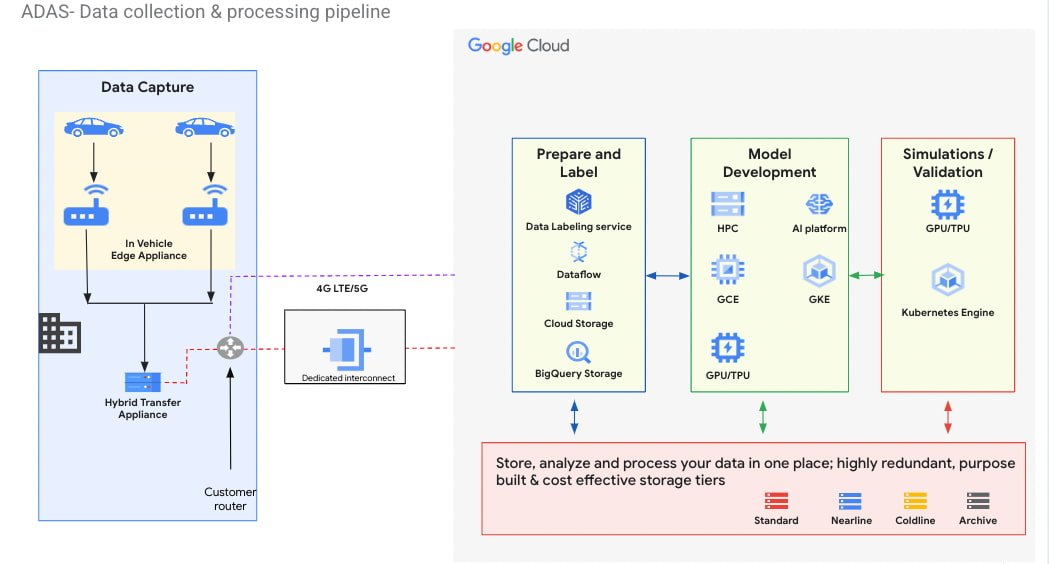The image size is (1049, 564).
Task: Select the gray Archive storage tier icon
Action: click(978, 501)
